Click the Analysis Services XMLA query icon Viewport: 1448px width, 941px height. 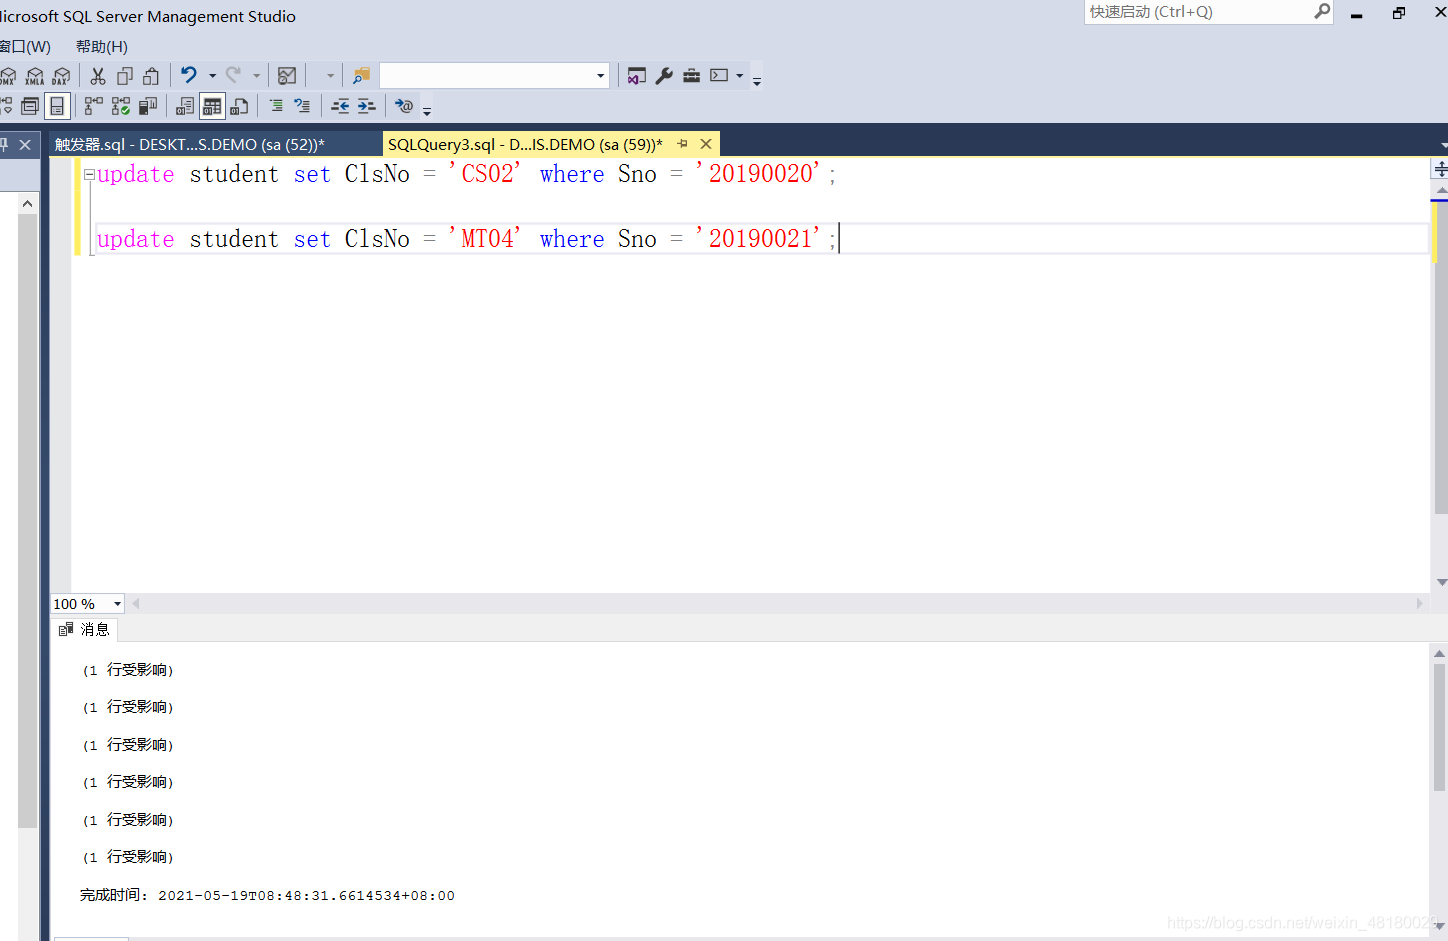(35, 76)
